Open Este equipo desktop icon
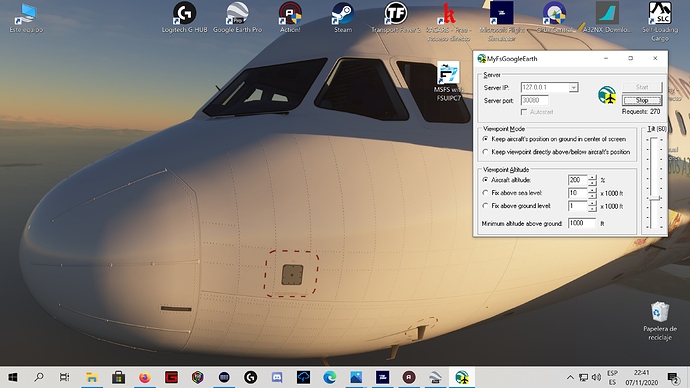The height and width of the screenshot is (388, 690). 26,18
